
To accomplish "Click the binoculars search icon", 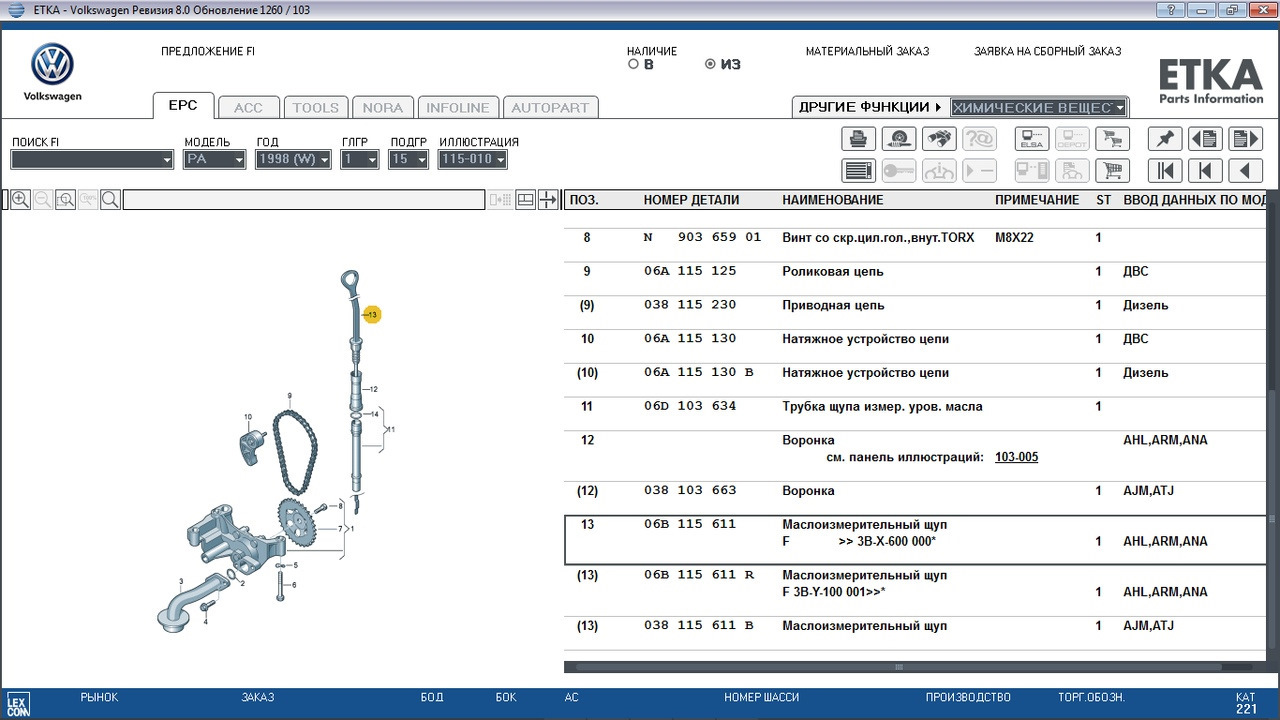I will tap(939, 139).
